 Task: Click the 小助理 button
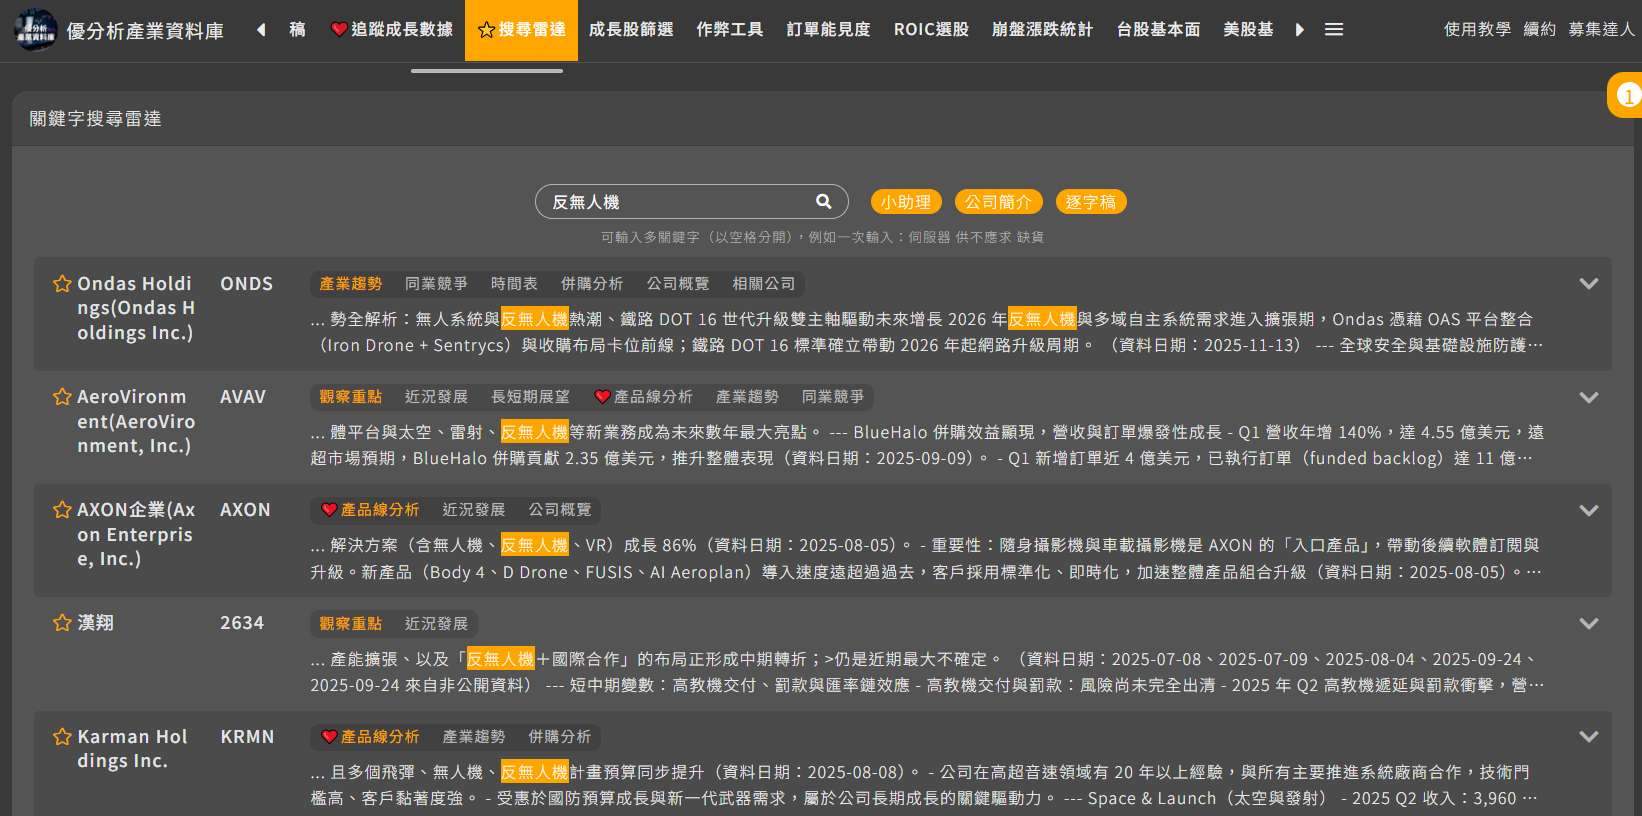click(906, 202)
